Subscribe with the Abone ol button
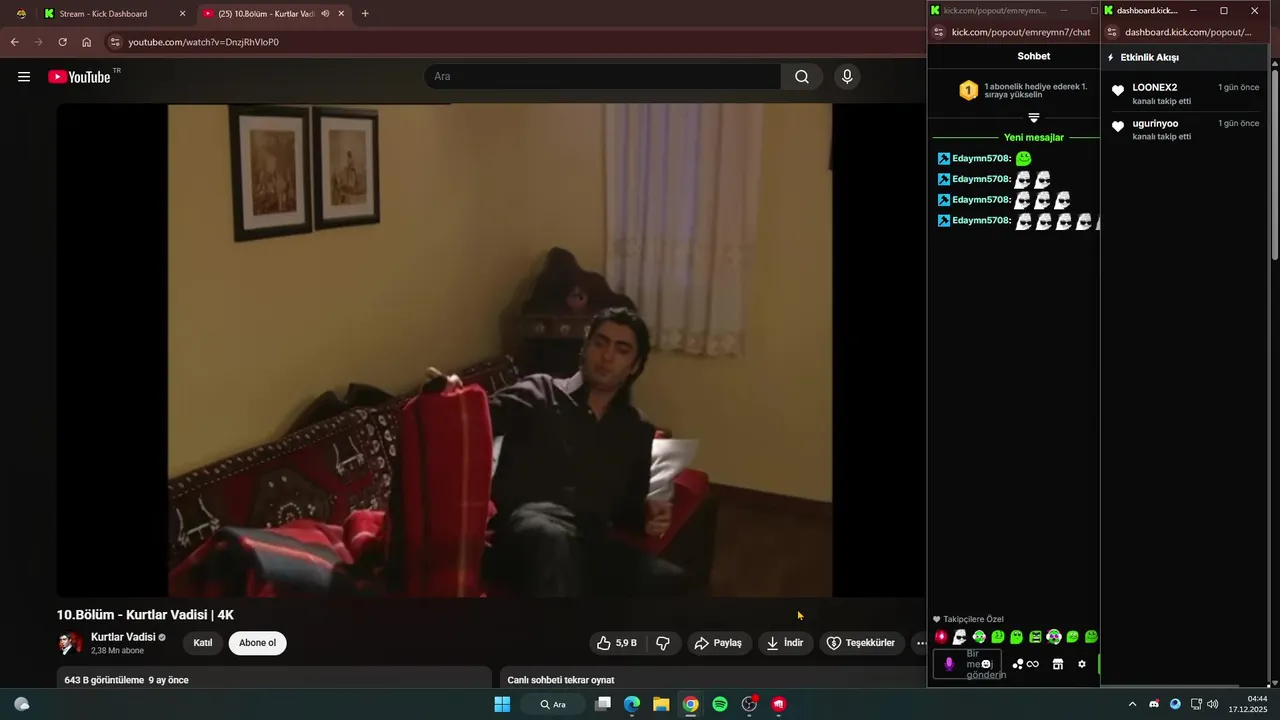 [x=257, y=643]
